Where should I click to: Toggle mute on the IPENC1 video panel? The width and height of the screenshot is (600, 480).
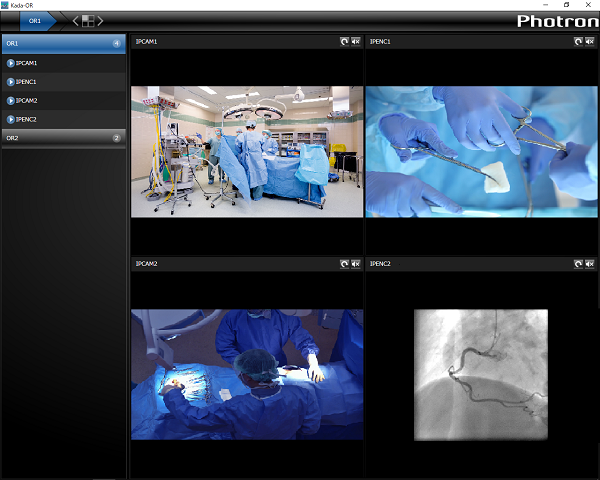pyautogui.click(x=589, y=42)
